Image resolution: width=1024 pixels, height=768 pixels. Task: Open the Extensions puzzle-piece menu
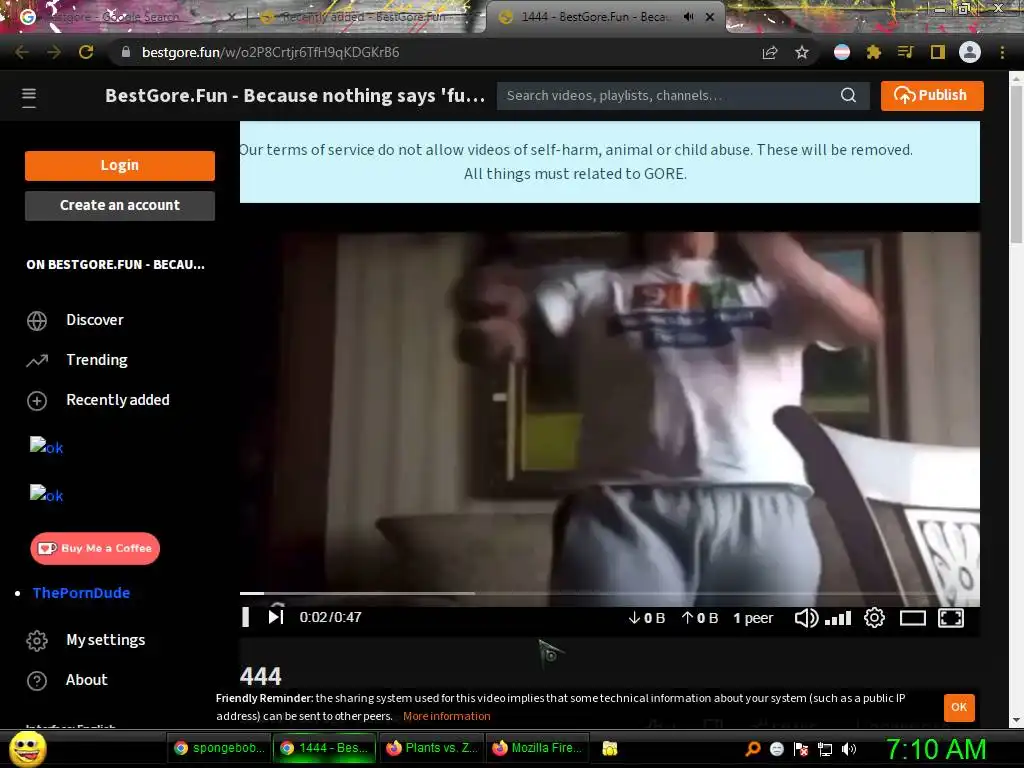[874, 52]
